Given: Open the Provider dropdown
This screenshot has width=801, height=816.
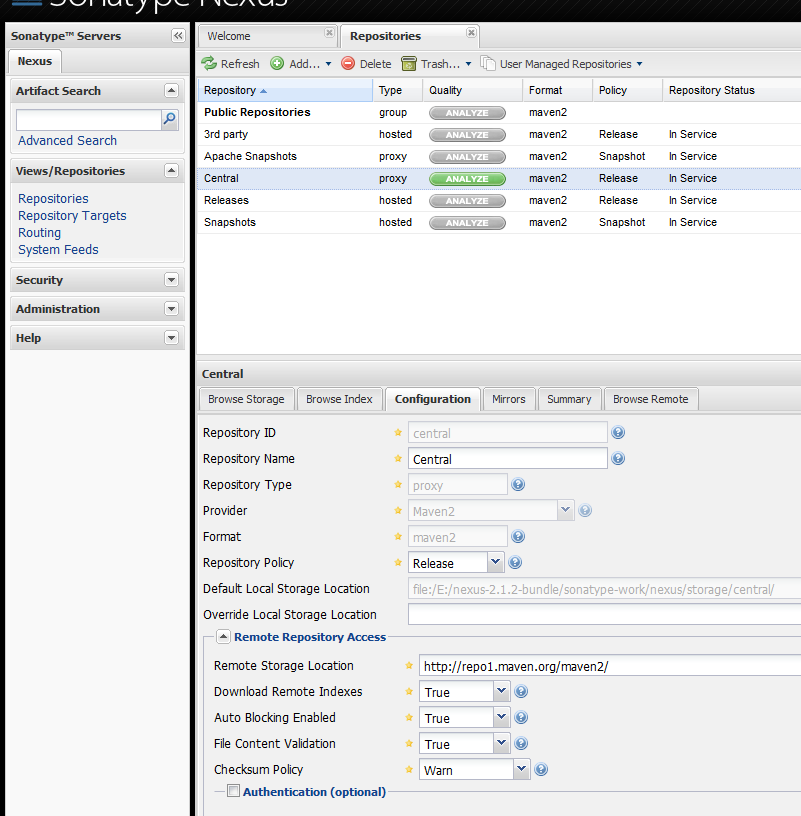Looking at the screenshot, I should 565,511.
